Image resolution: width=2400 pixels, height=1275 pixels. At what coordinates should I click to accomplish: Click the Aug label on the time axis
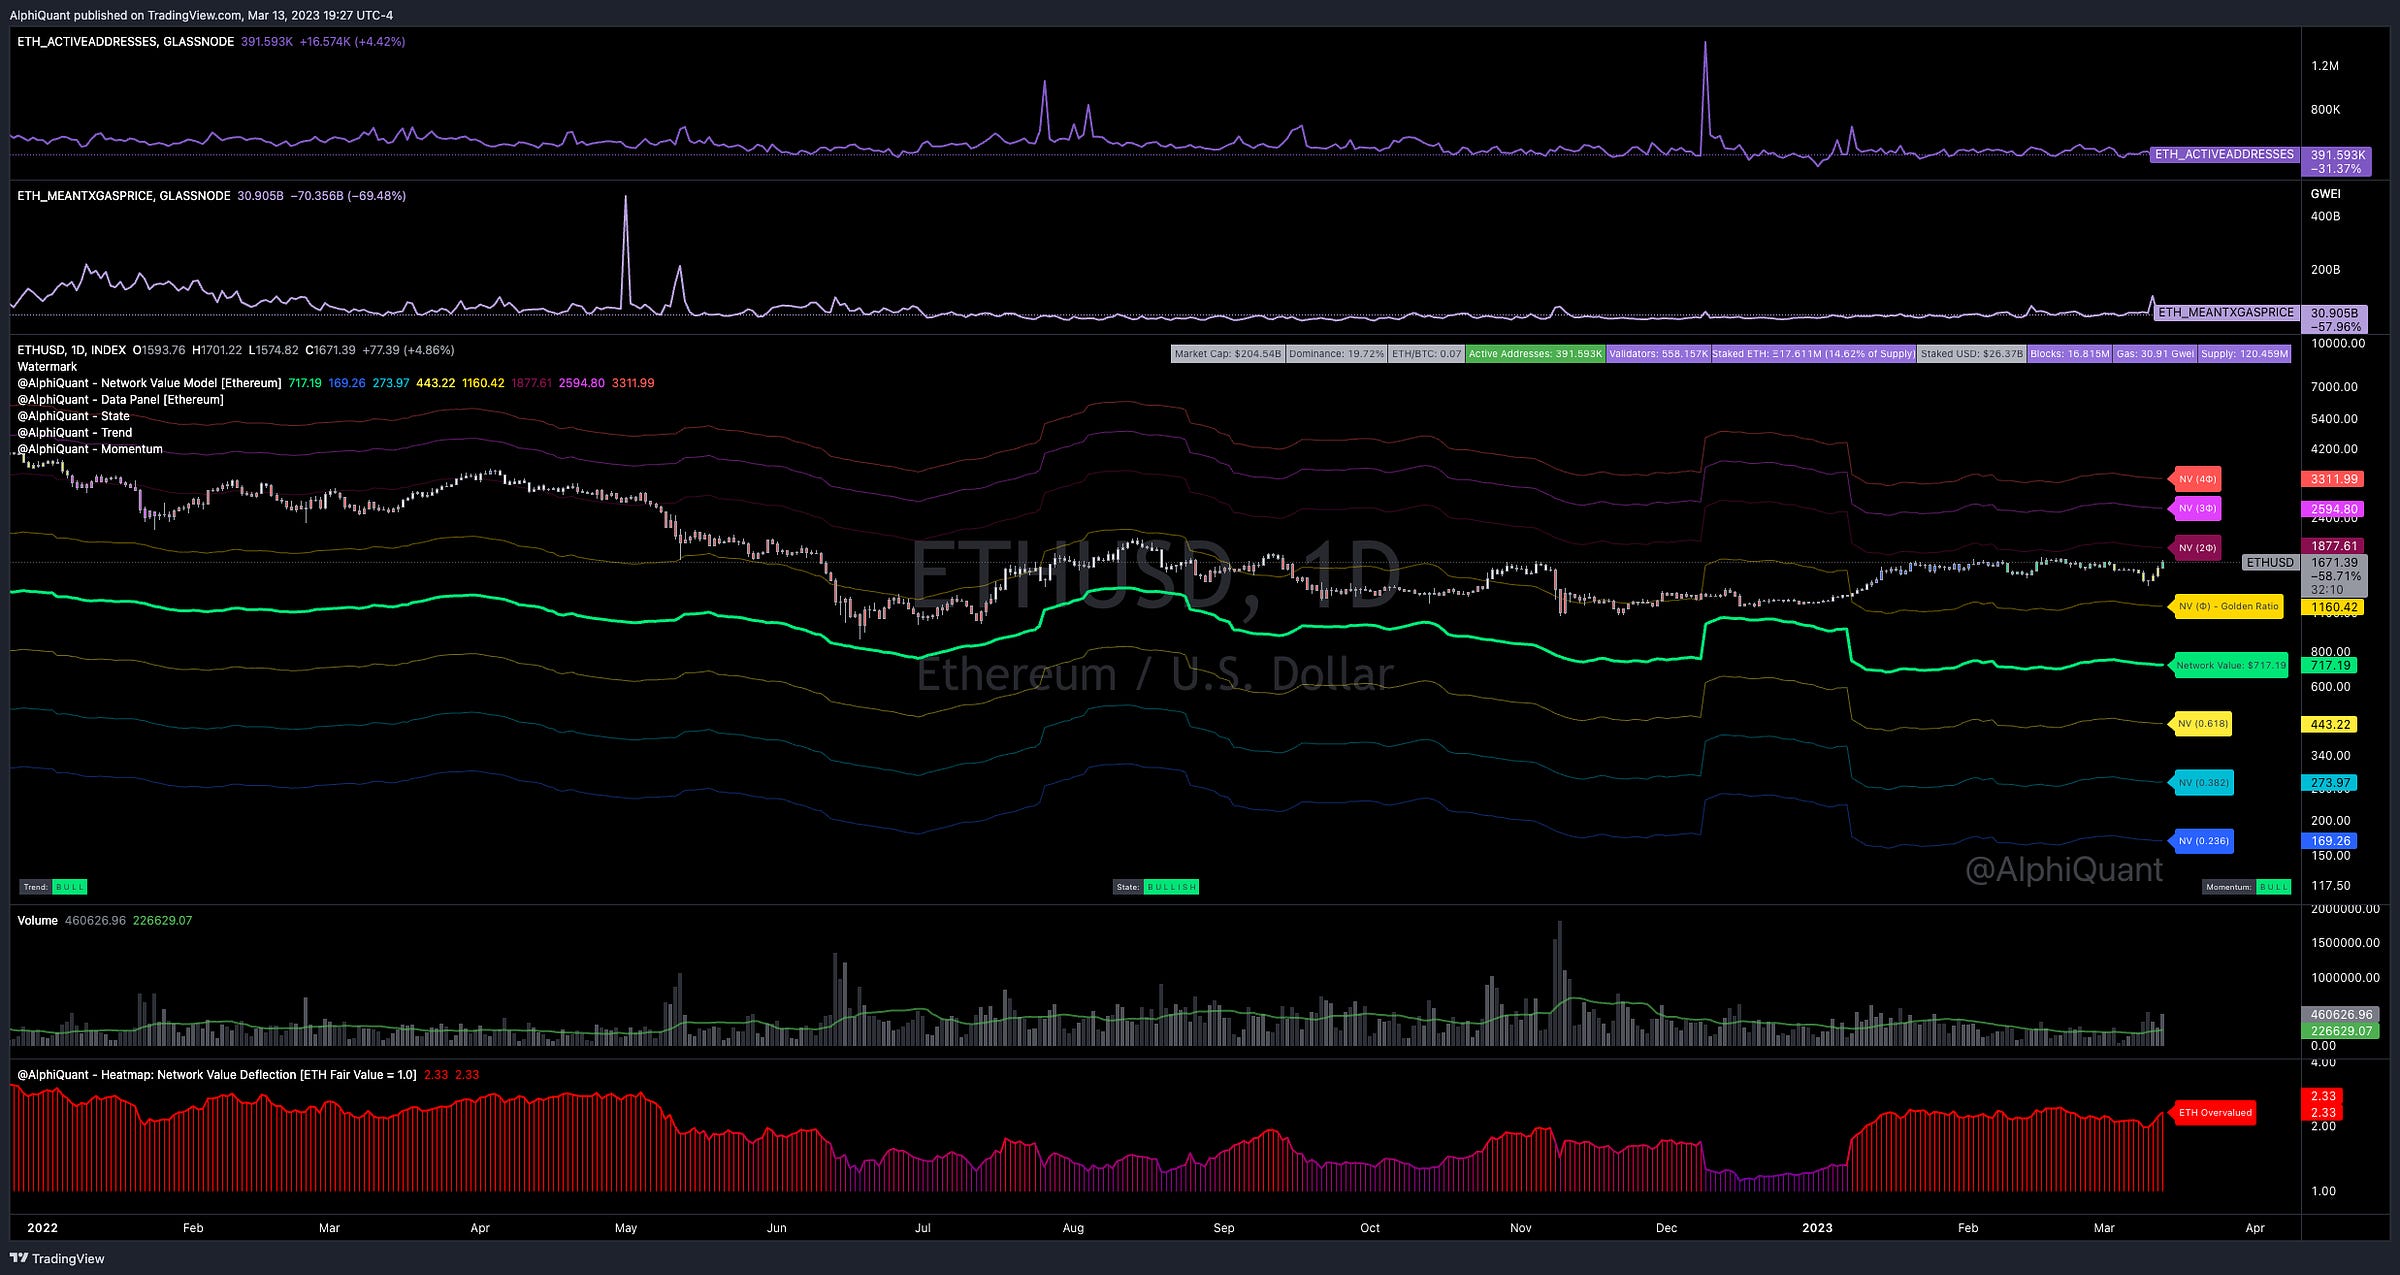[x=1073, y=1228]
